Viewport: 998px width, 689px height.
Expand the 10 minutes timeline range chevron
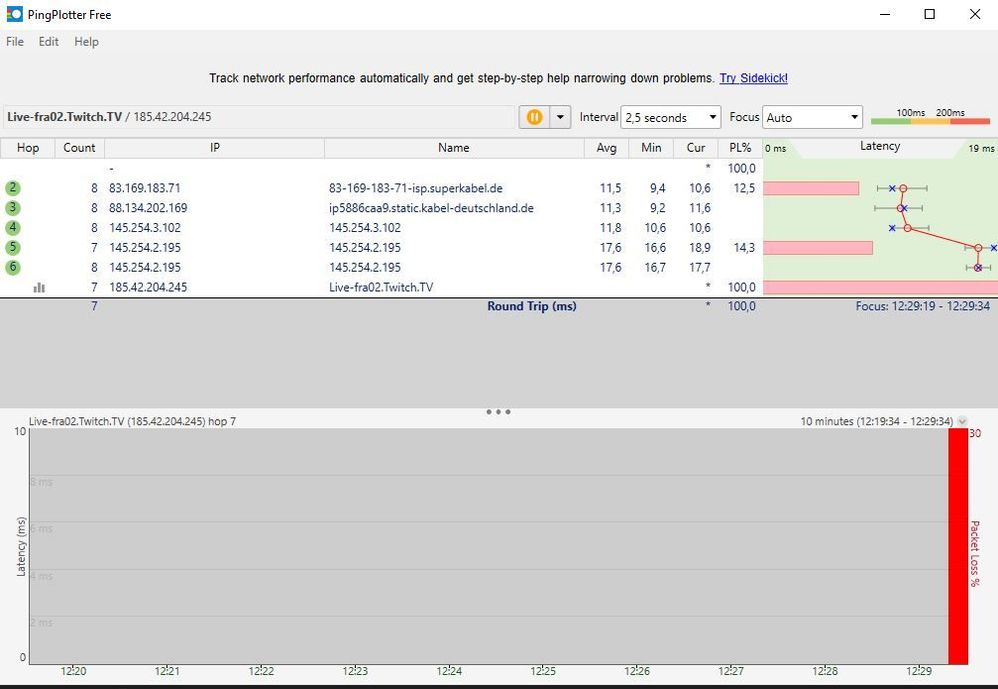pos(962,421)
